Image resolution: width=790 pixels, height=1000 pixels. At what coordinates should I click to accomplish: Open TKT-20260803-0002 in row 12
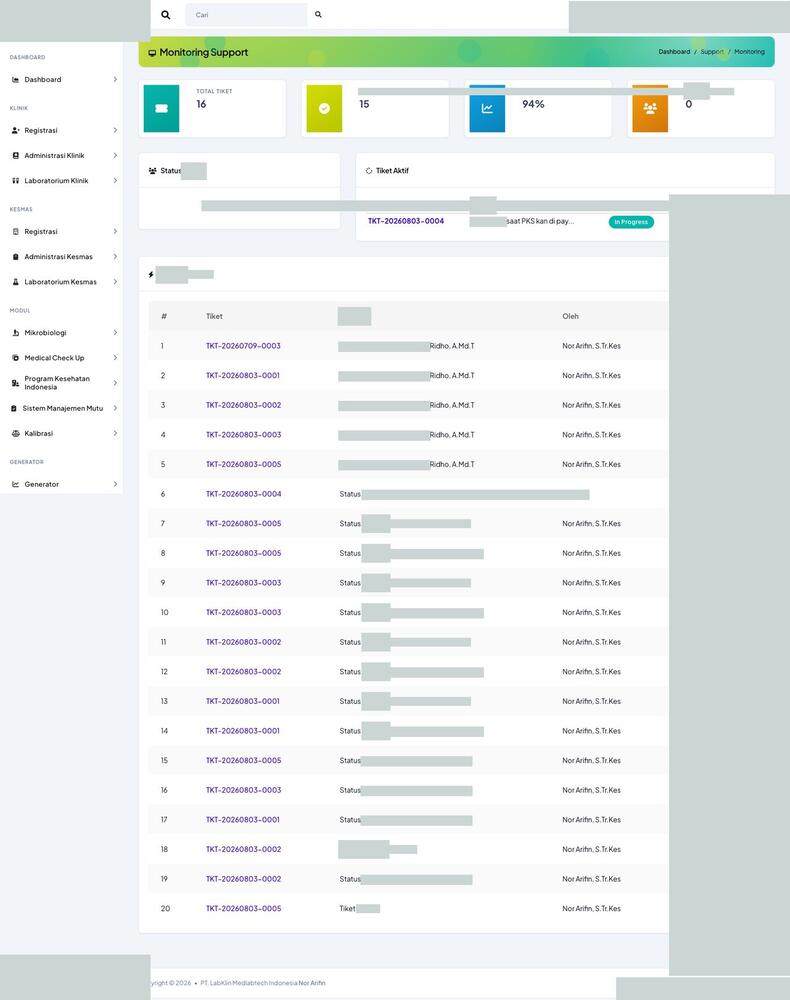click(x=243, y=672)
